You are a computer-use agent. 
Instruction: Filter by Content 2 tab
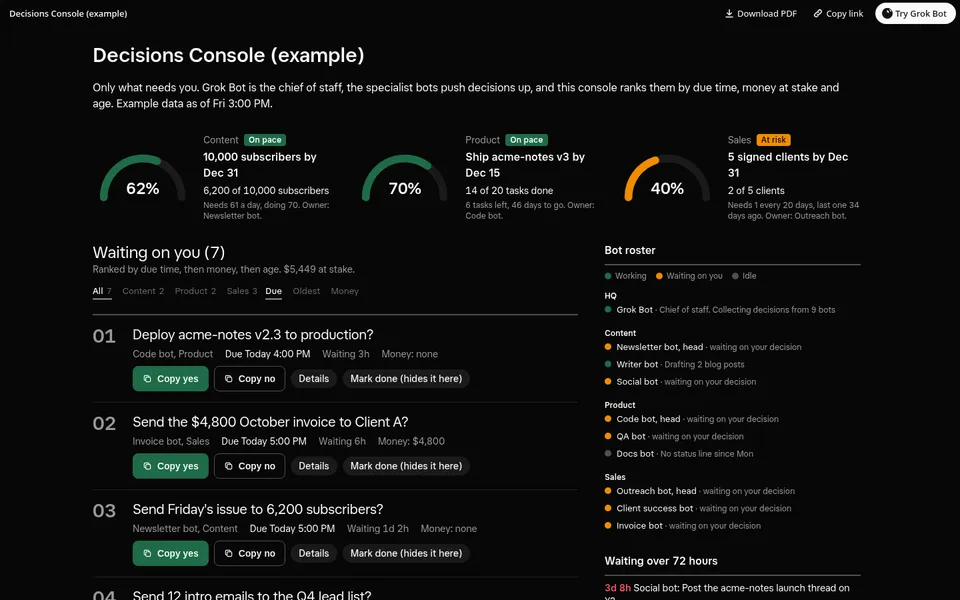143,291
